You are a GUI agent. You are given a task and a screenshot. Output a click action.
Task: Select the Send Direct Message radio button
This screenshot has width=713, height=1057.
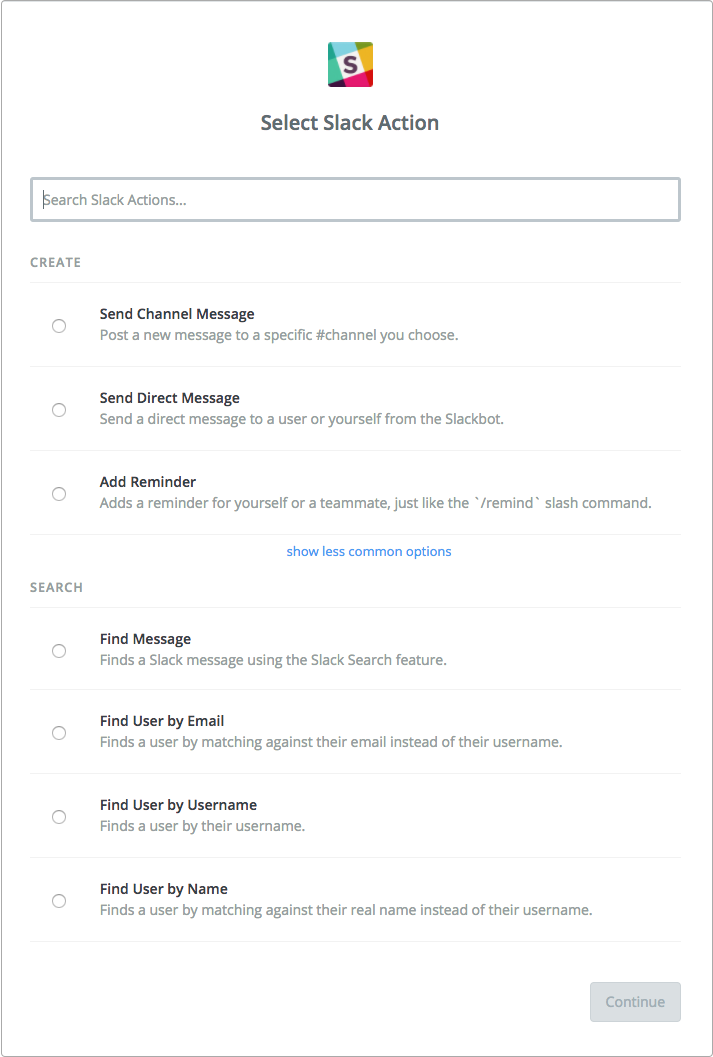pyautogui.click(x=59, y=410)
